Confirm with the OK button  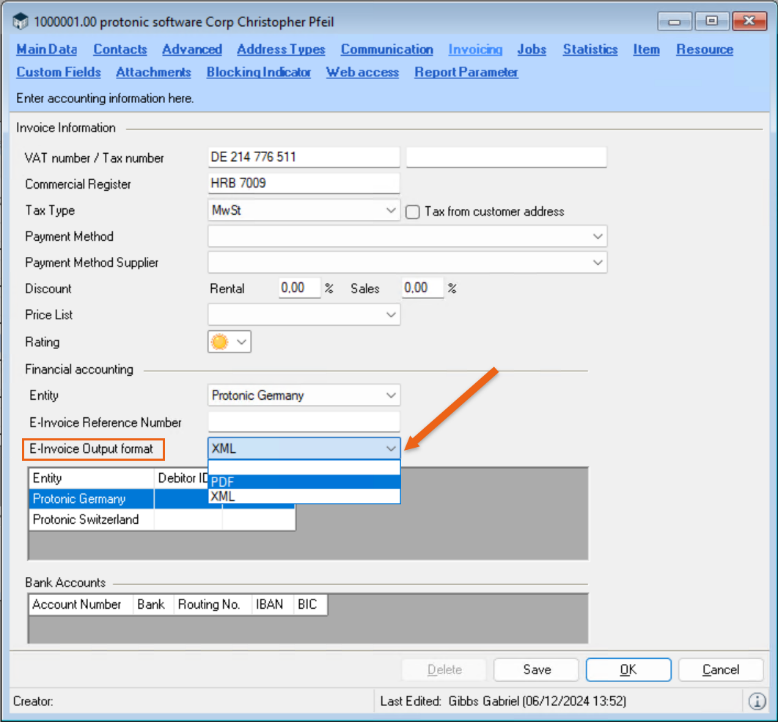click(627, 669)
